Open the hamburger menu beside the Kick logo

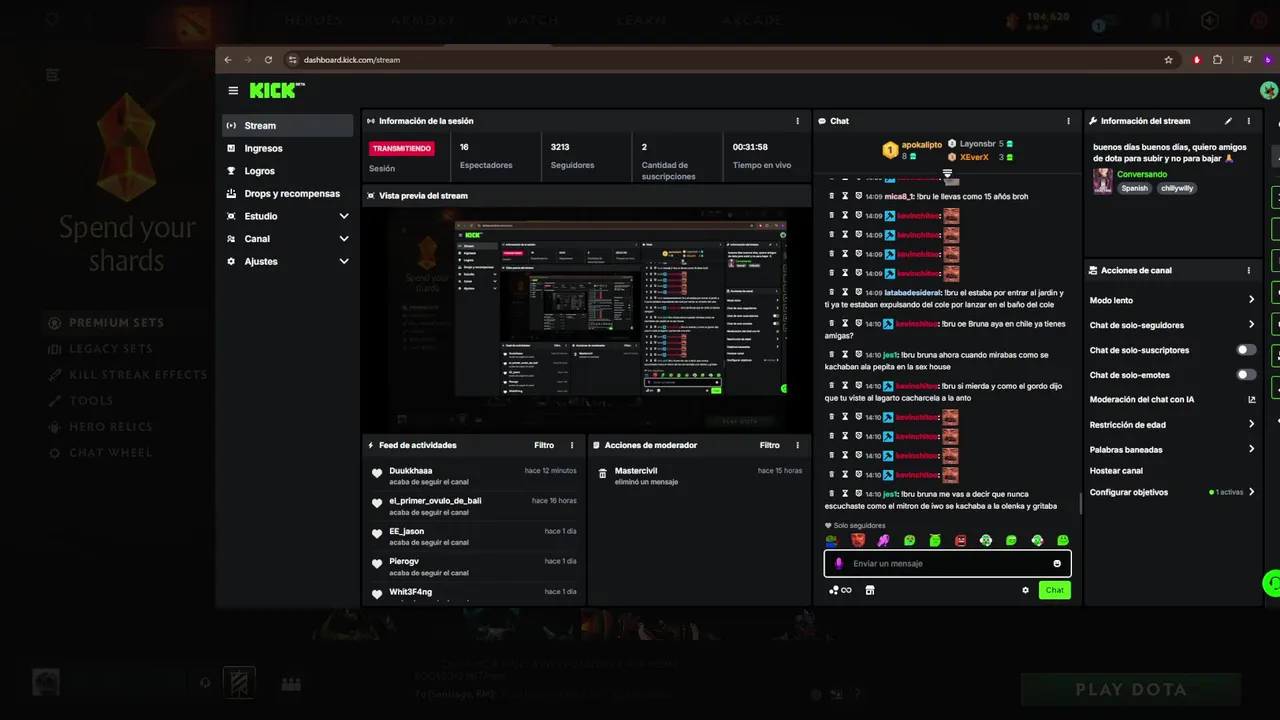tap(233, 91)
